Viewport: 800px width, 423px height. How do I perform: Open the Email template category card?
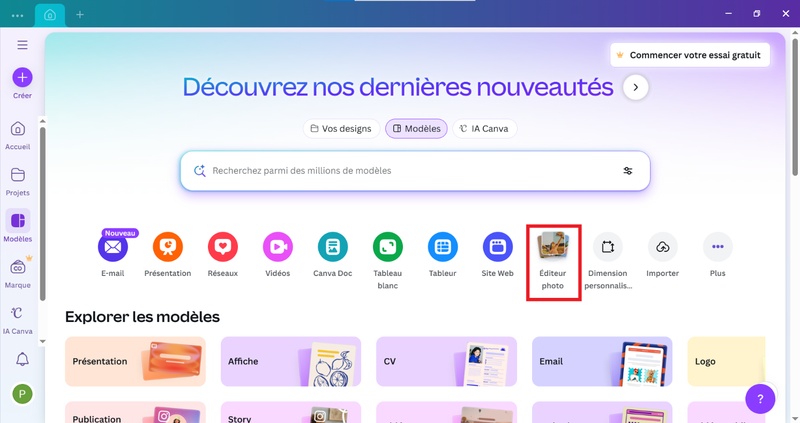coord(602,361)
